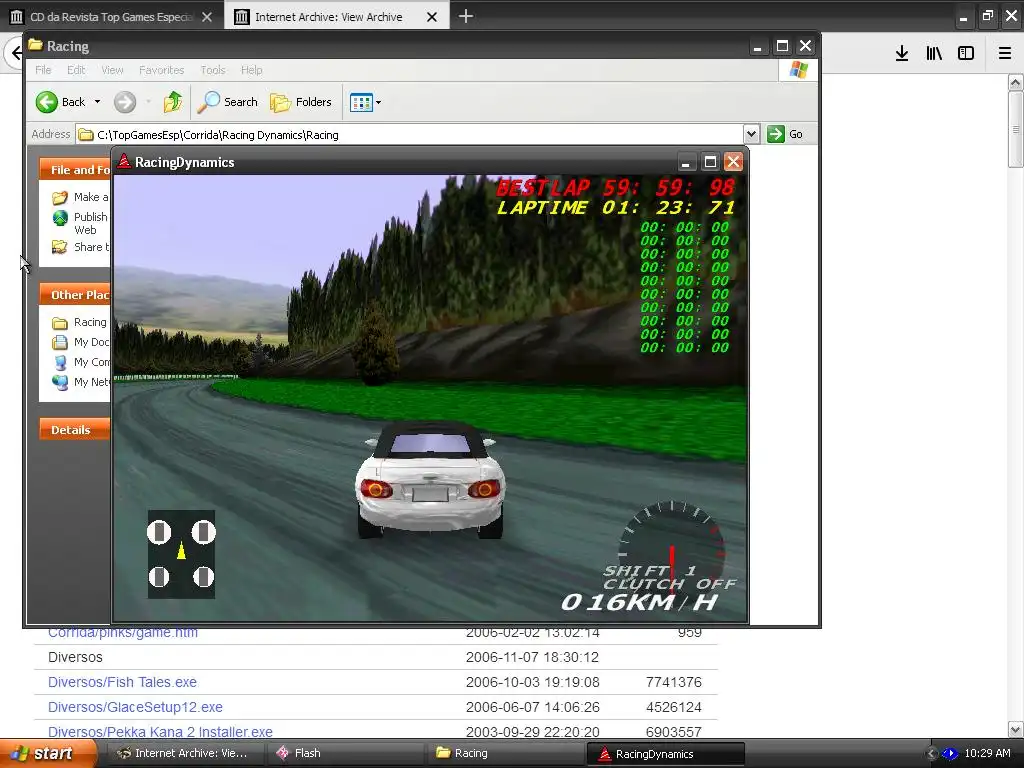The width and height of the screenshot is (1024, 768).
Task: Switch to Internet Archive: View Archive tab
Action: tap(328, 17)
